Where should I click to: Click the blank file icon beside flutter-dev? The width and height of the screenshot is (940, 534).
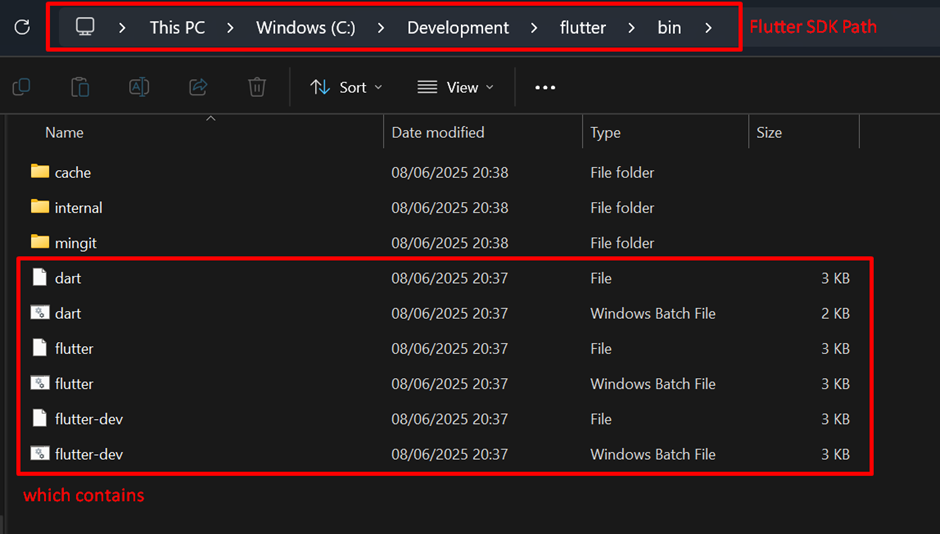(x=40, y=418)
